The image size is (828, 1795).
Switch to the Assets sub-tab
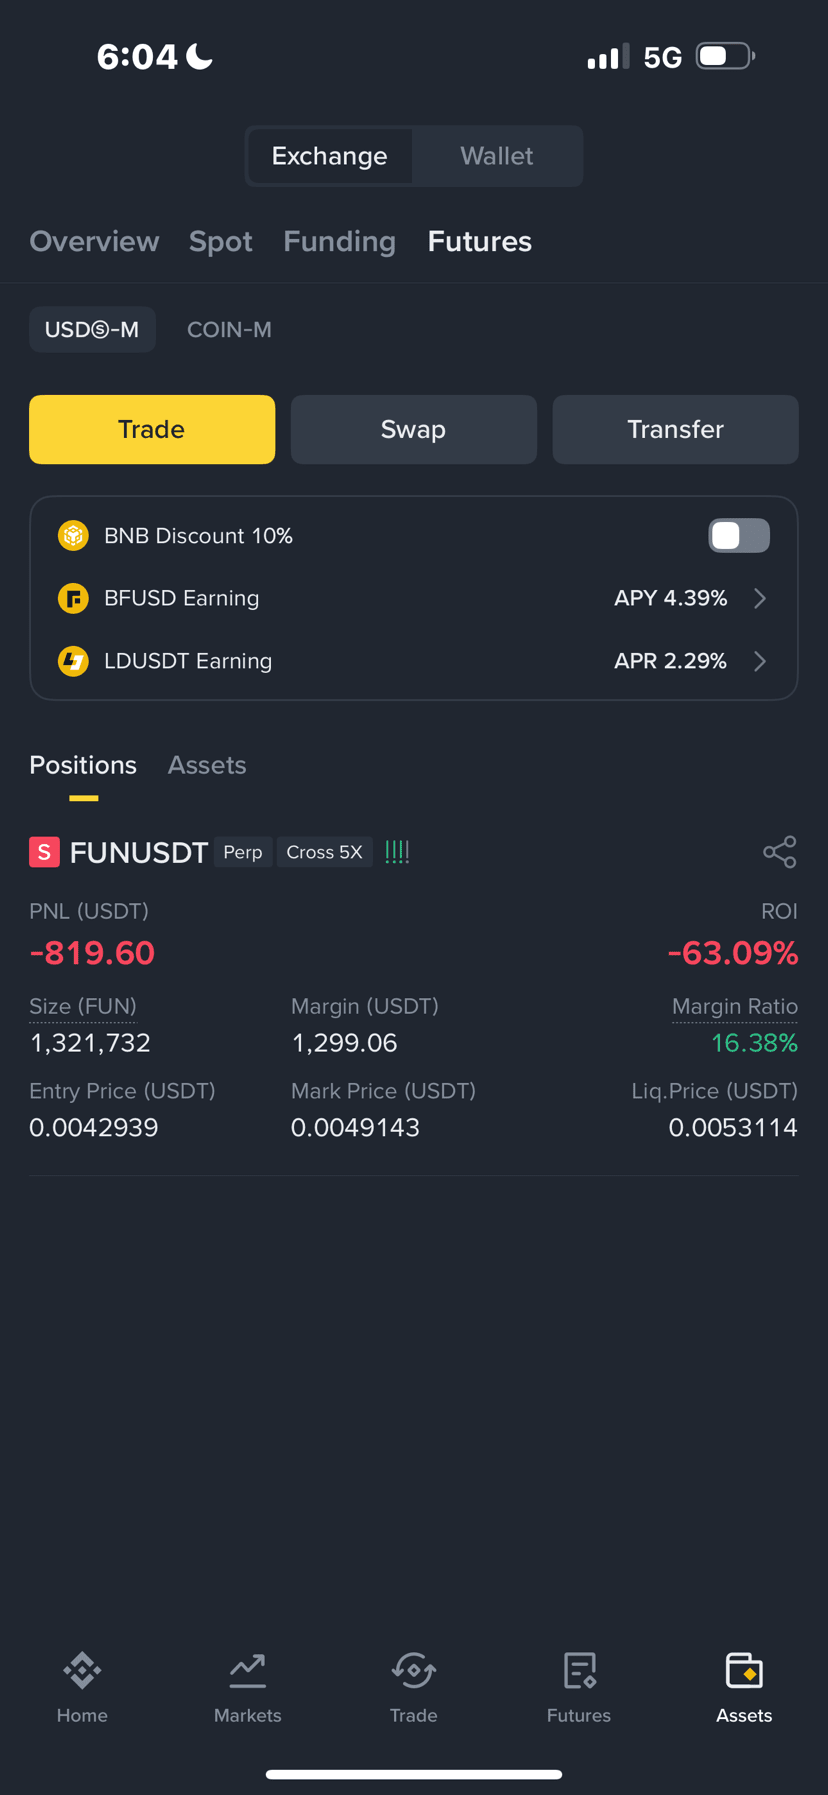pyautogui.click(x=207, y=765)
